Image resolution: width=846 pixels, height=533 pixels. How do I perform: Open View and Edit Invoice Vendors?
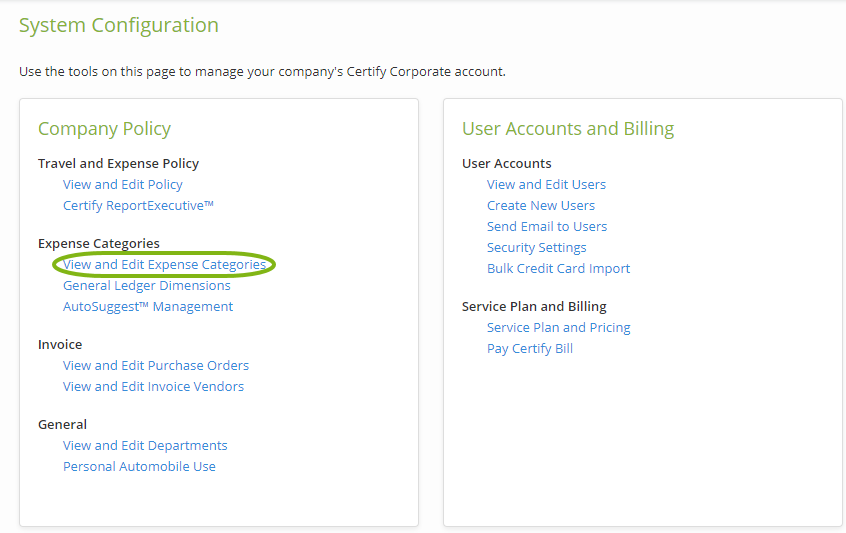point(153,386)
